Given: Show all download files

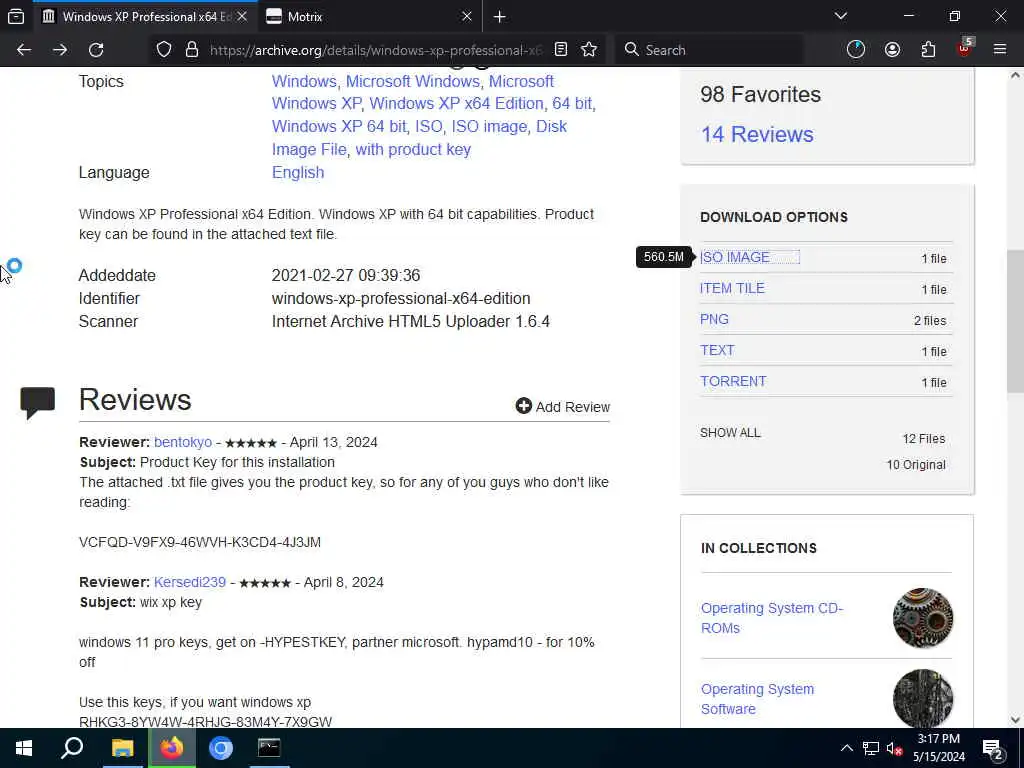Looking at the screenshot, I should [x=730, y=433].
